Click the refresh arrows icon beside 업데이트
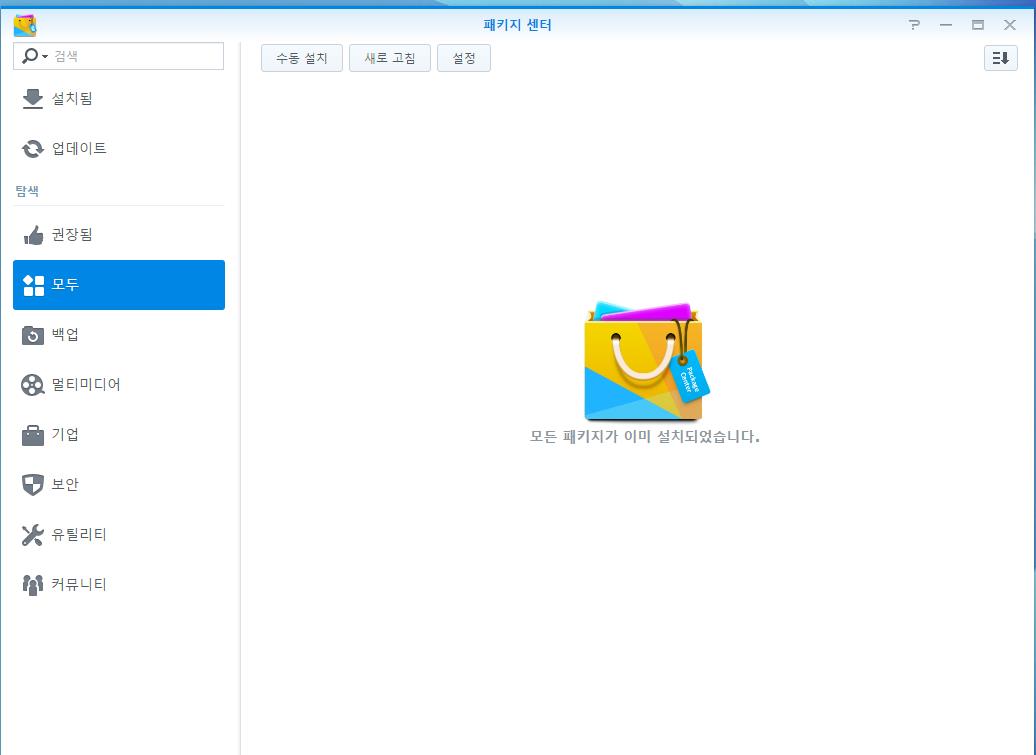1036x755 pixels. (32, 149)
